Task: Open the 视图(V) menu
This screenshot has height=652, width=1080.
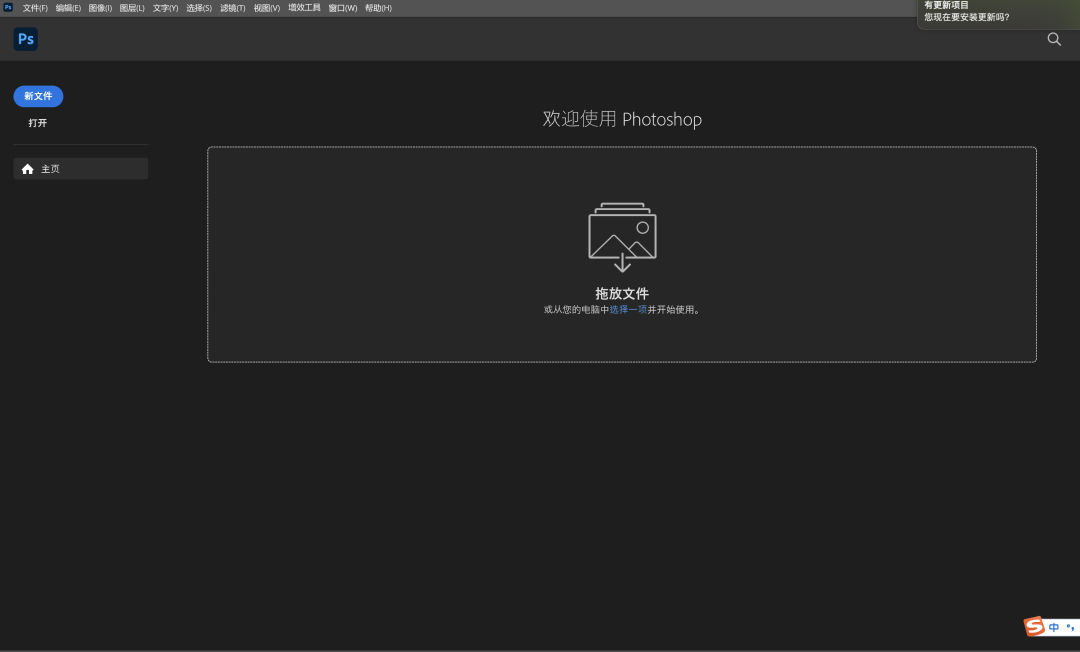Action: [267, 8]
